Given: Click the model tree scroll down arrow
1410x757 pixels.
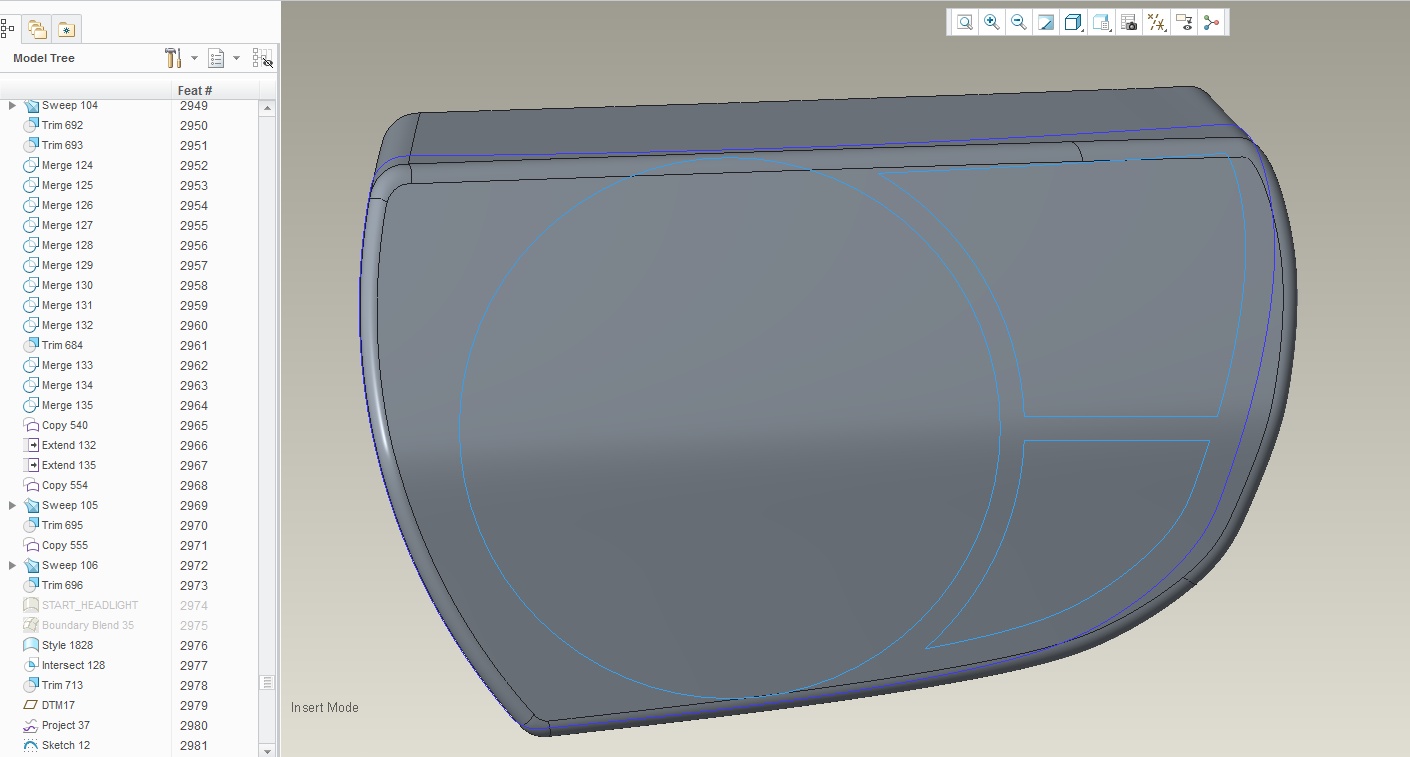Looking at the screenshot, I should 267,750.
